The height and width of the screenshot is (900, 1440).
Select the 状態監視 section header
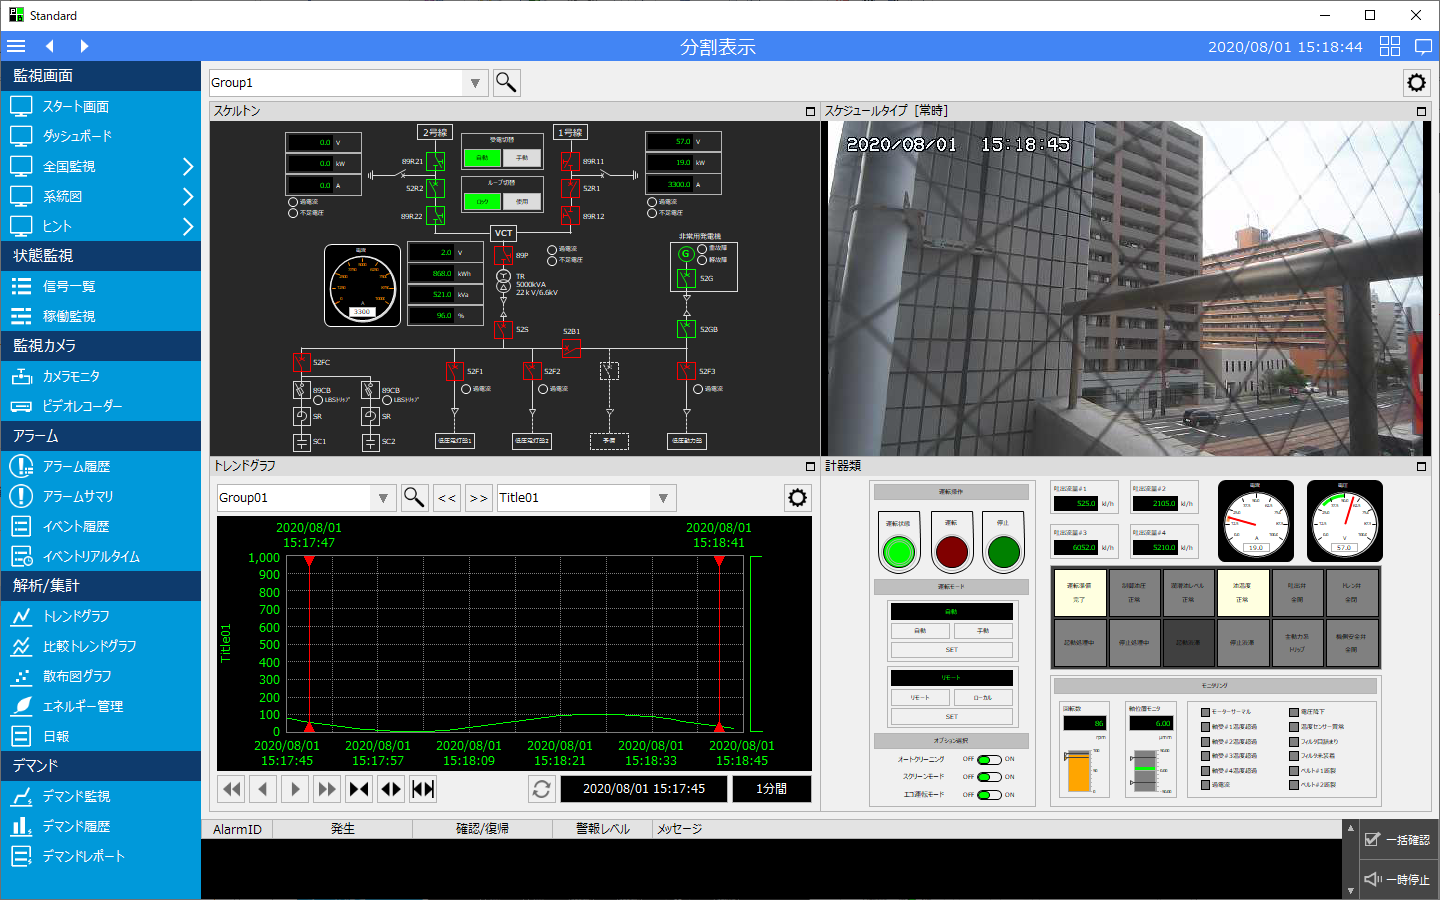[x=100, y=256]
